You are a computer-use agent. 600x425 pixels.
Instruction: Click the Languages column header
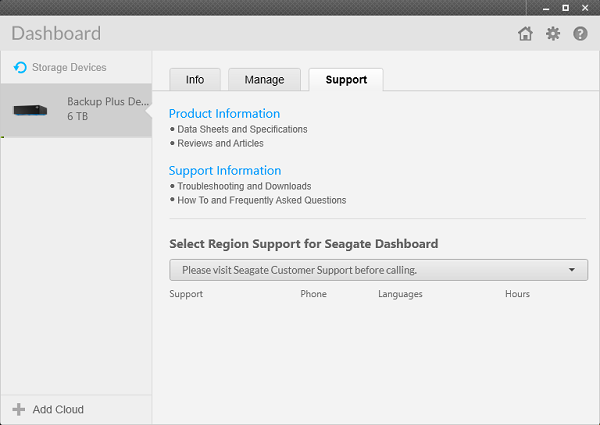[400, 294]
